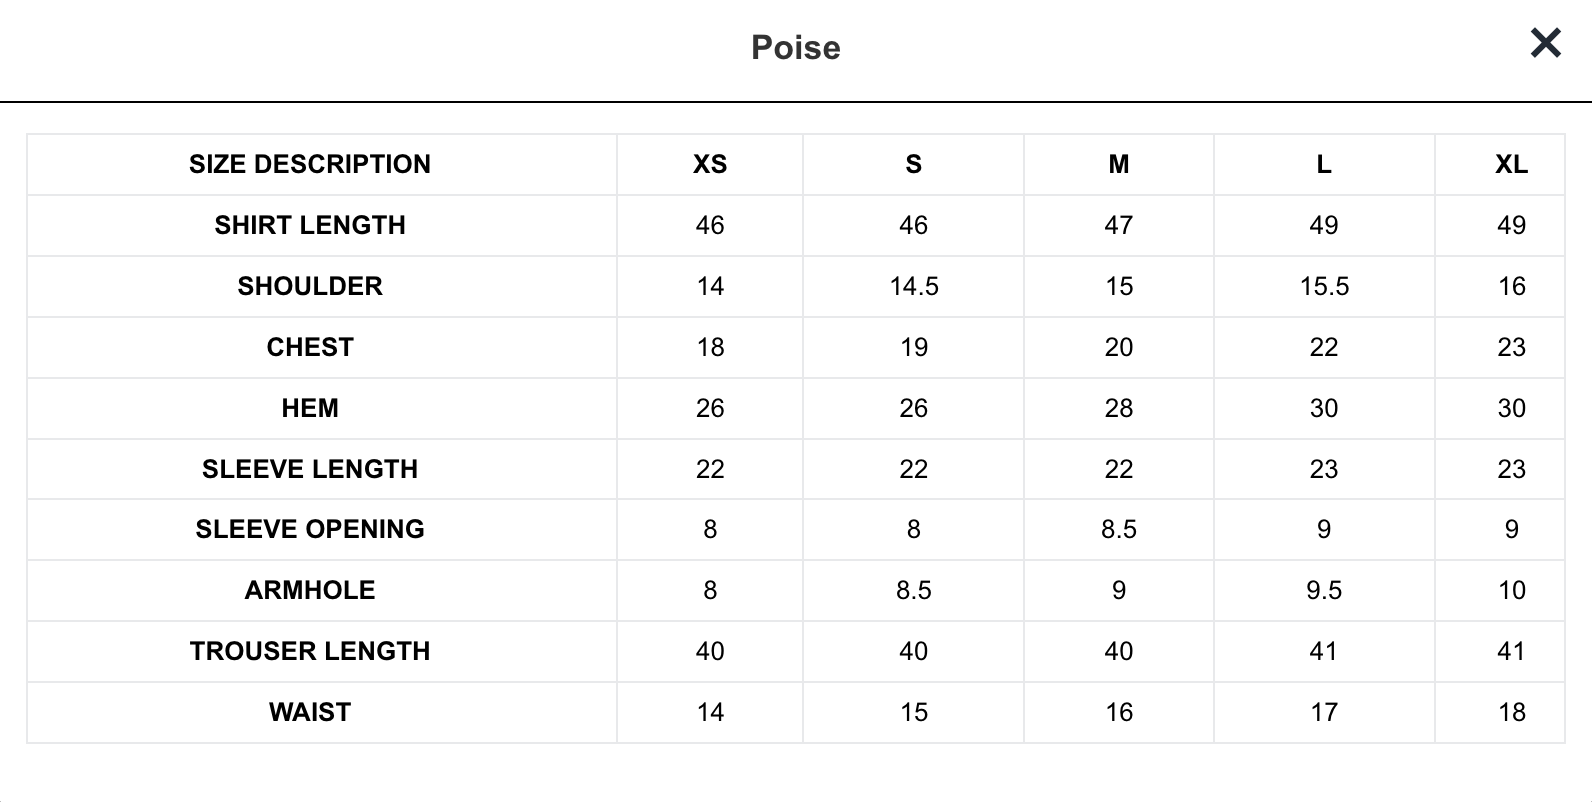The image size is (1592, 802).
Task: Click the waist value 18 for XL
Action: tap(1511, 712)
